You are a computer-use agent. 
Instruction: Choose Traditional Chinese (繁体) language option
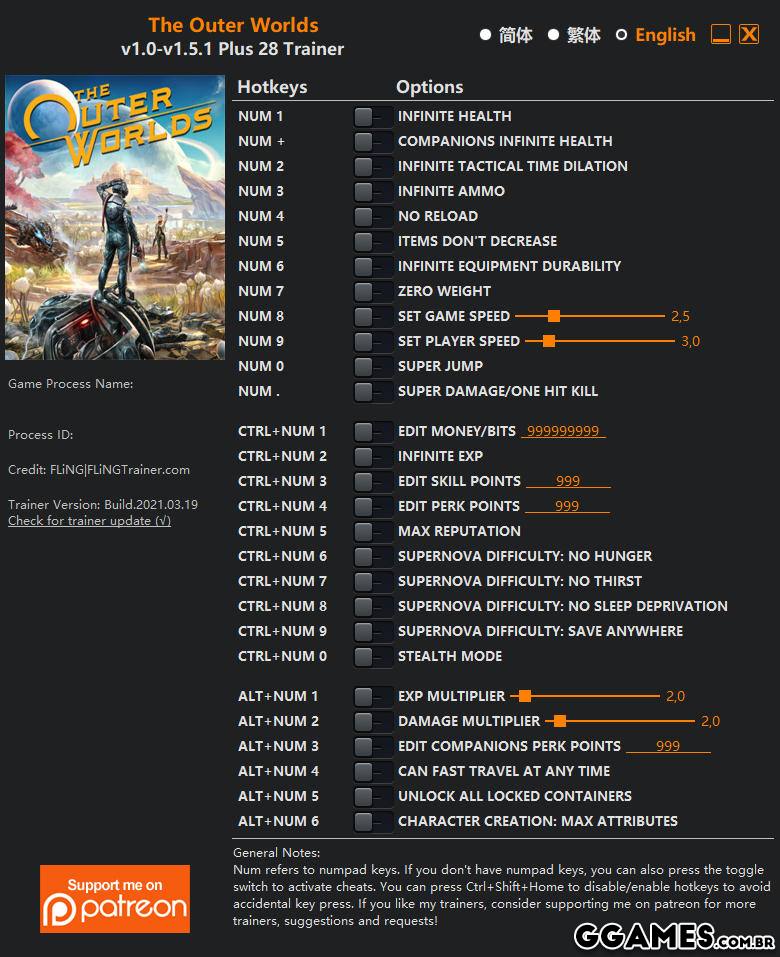[x=553, y=35]
